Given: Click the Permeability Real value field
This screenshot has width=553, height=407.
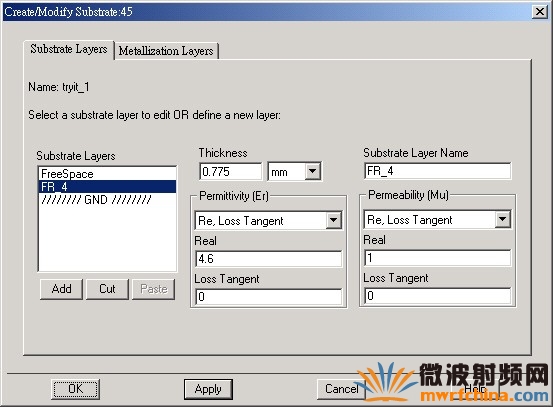Looking at the screenshot, I should [437, 258].
